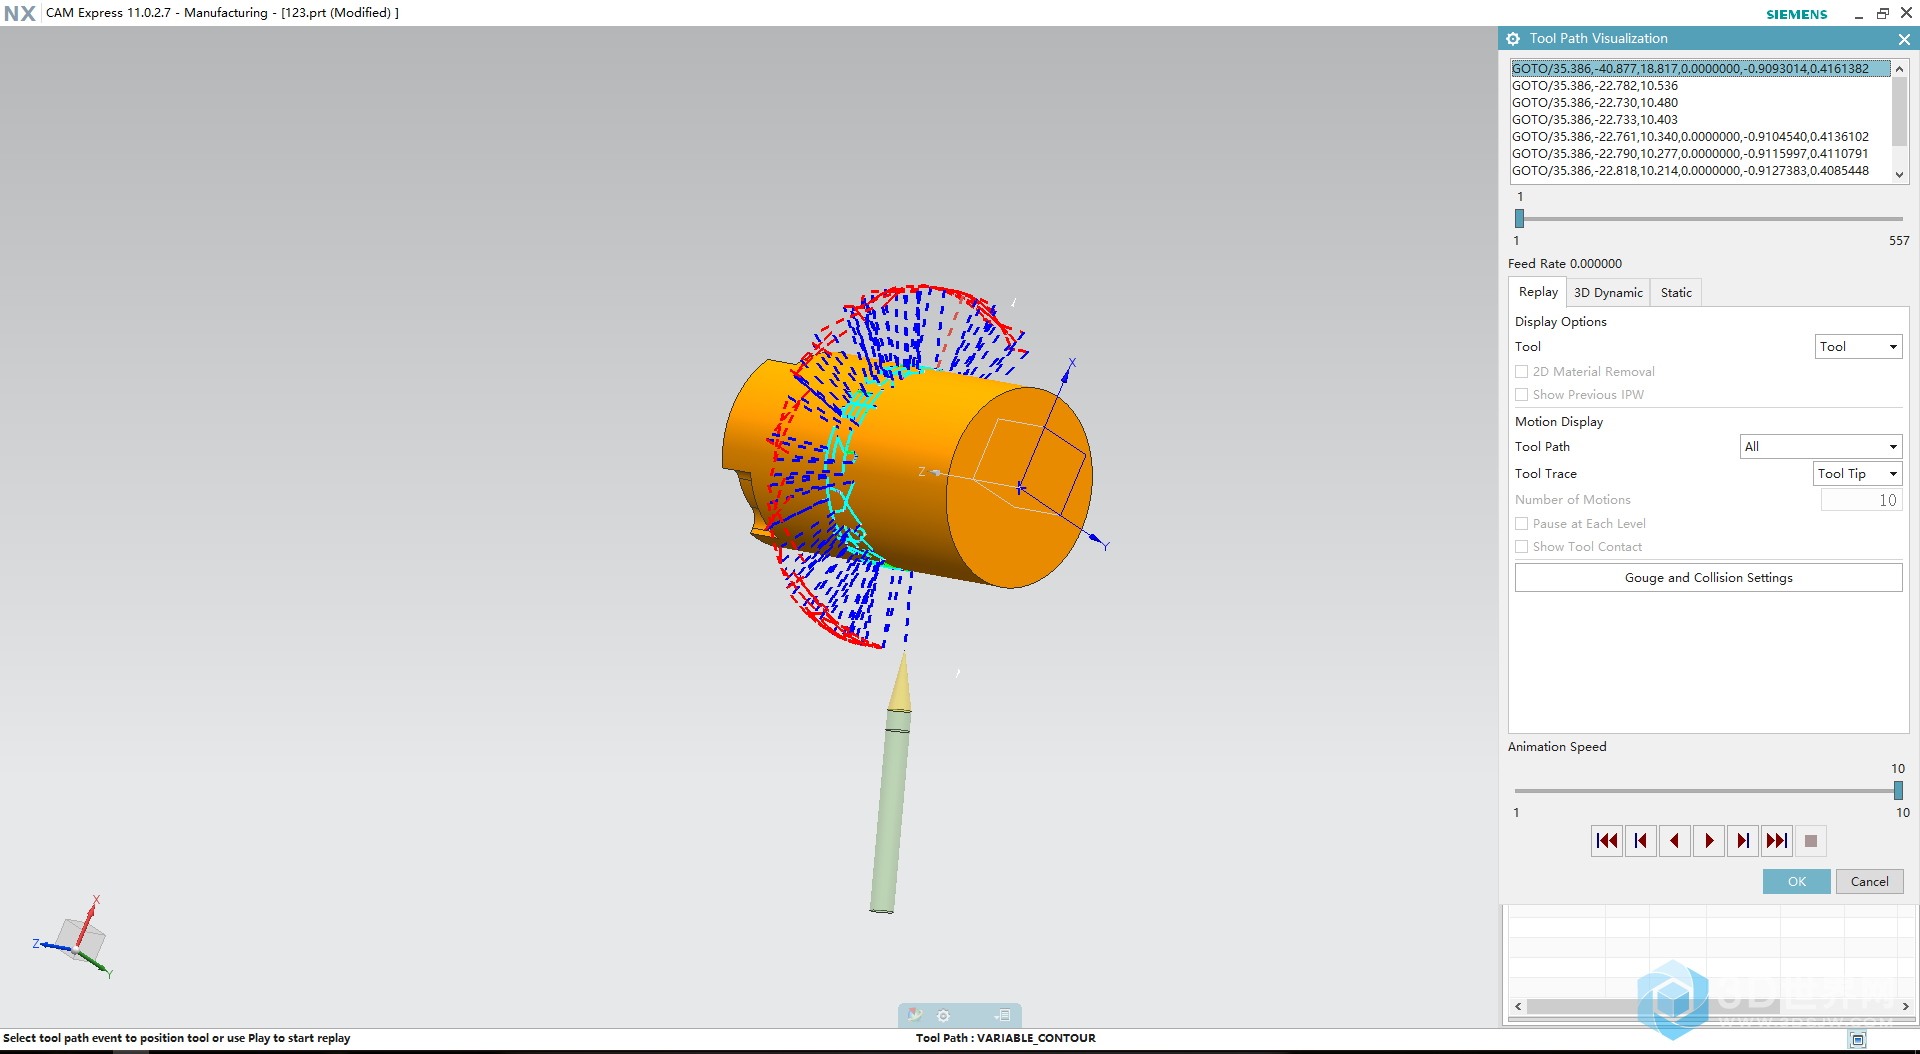Play the tool path in reverse
Viewport: 1920px width, 1054px height.
coord(1675,841)
